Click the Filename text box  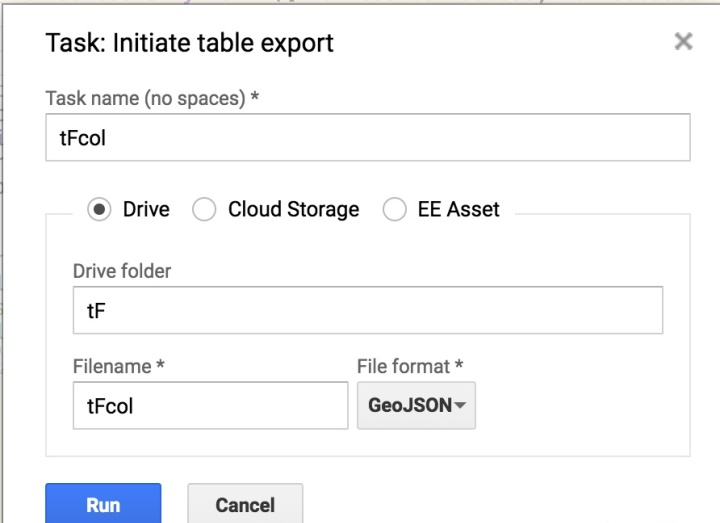(x=210, y=405)
